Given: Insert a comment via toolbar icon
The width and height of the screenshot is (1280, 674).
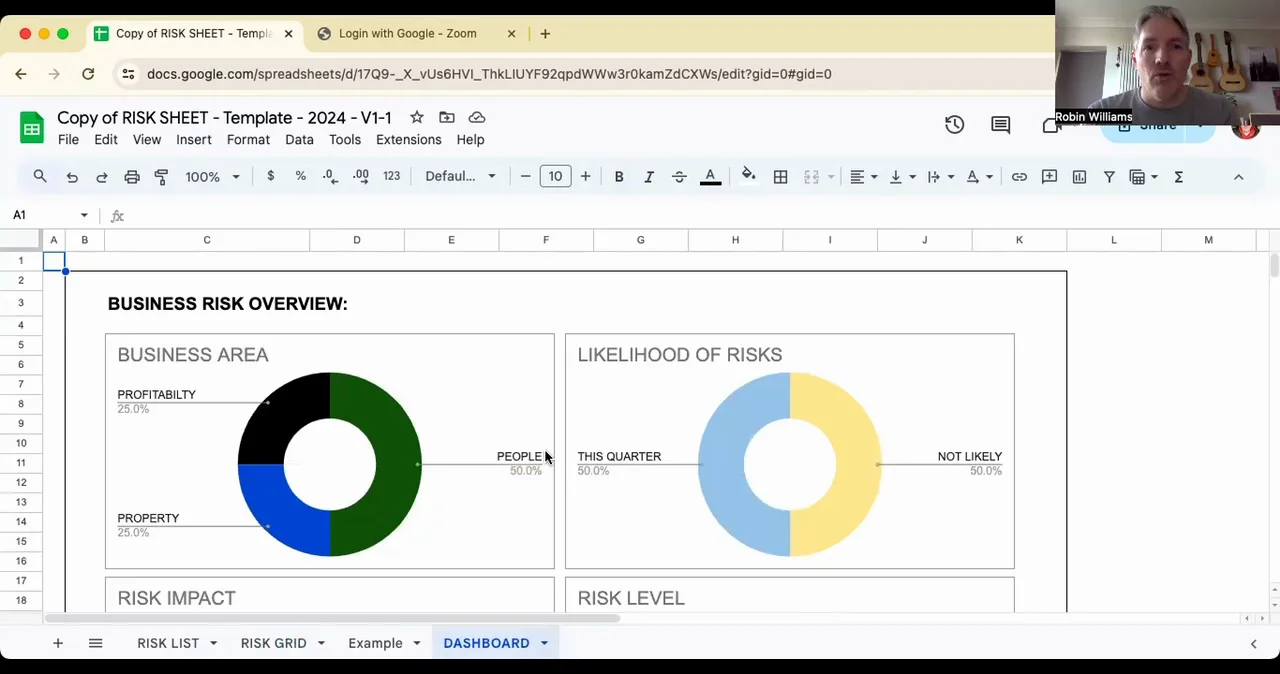Looking at the screenshot, I should click(1049, 176).
